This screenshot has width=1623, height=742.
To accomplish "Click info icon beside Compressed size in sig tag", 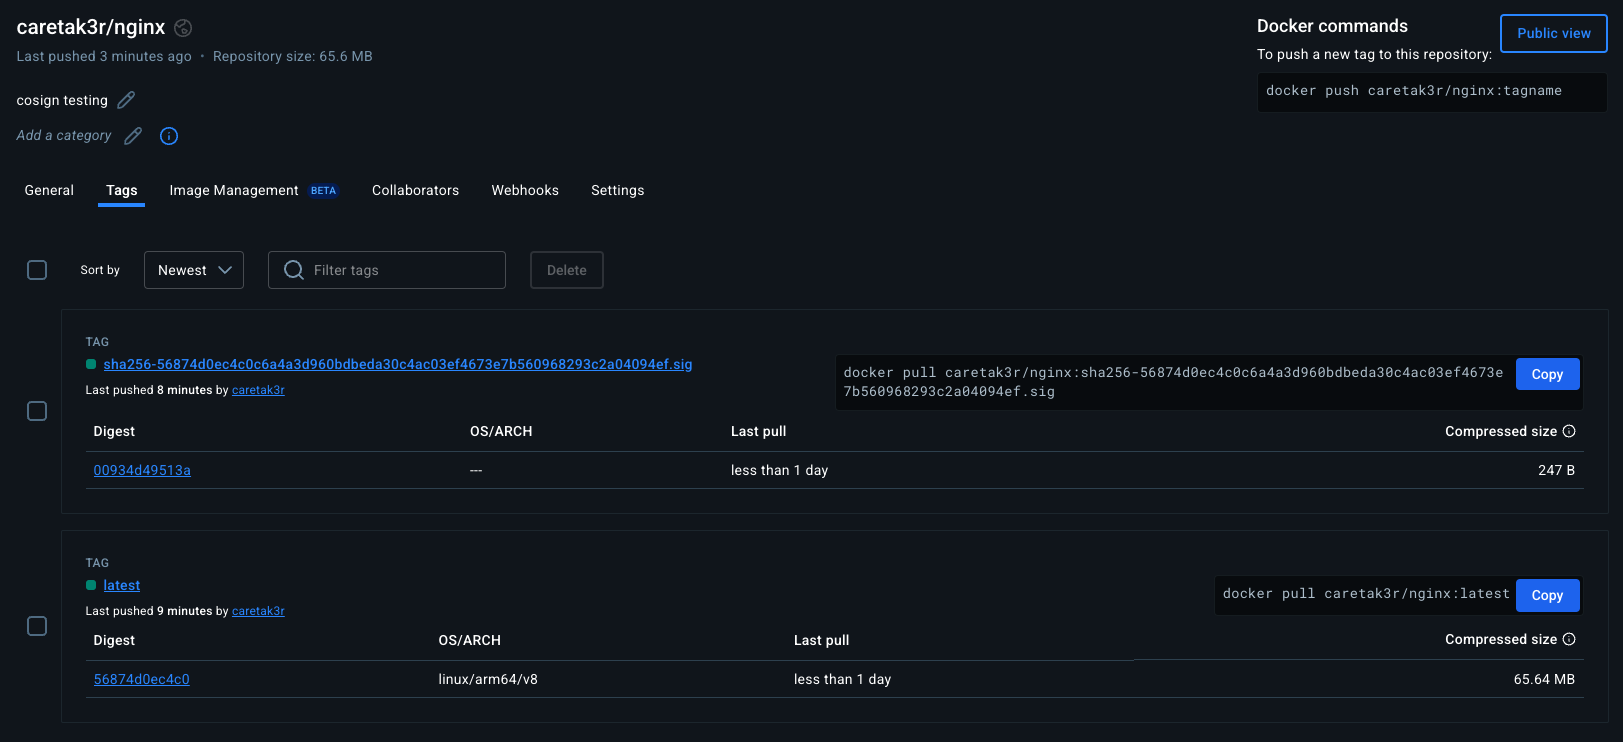I will pos(1569,431).
